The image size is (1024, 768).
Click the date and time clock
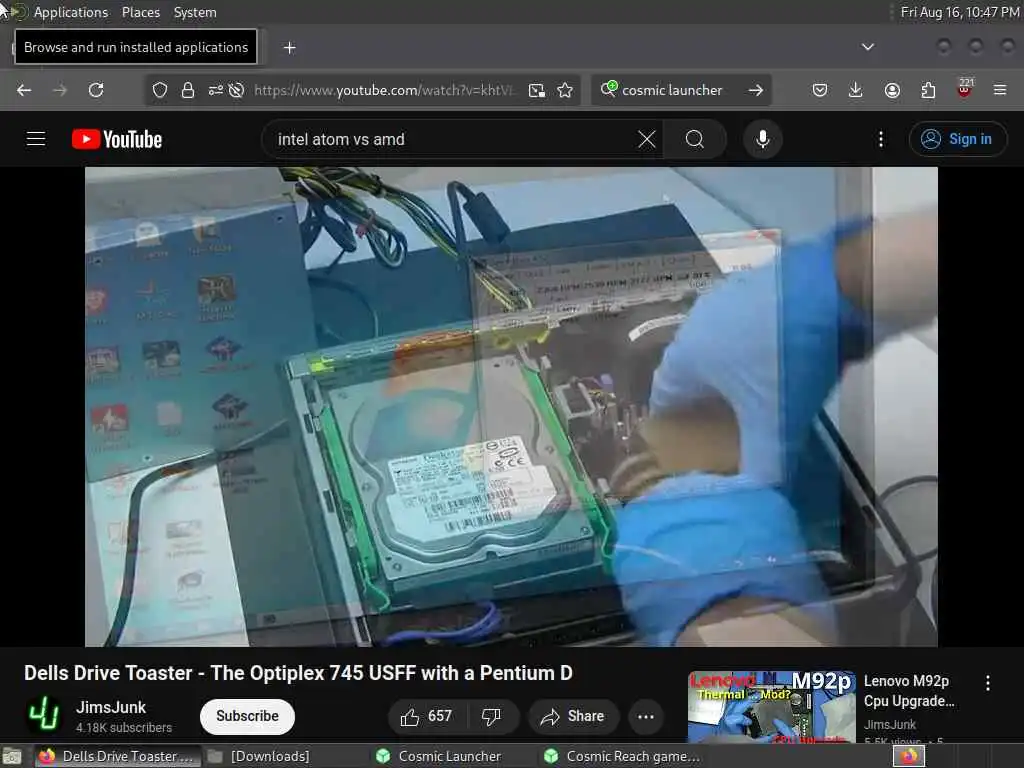point(959,12)
